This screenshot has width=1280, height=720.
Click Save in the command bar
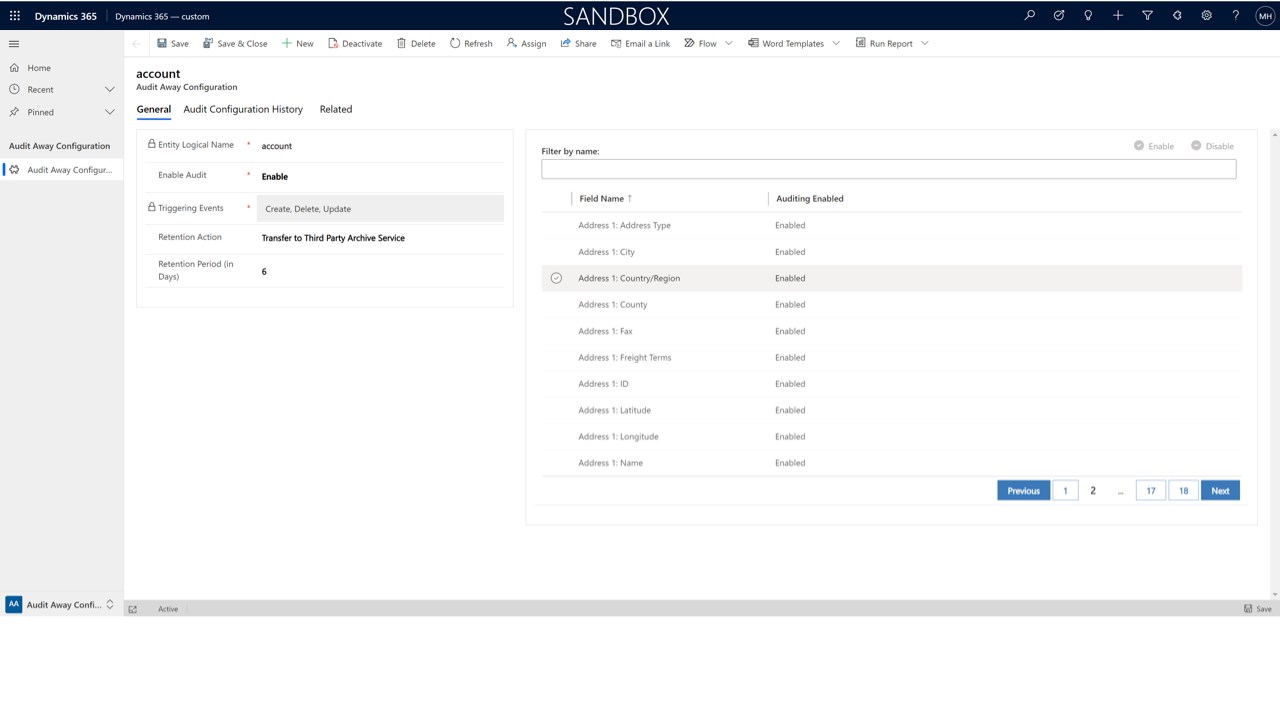click(173, 44)
